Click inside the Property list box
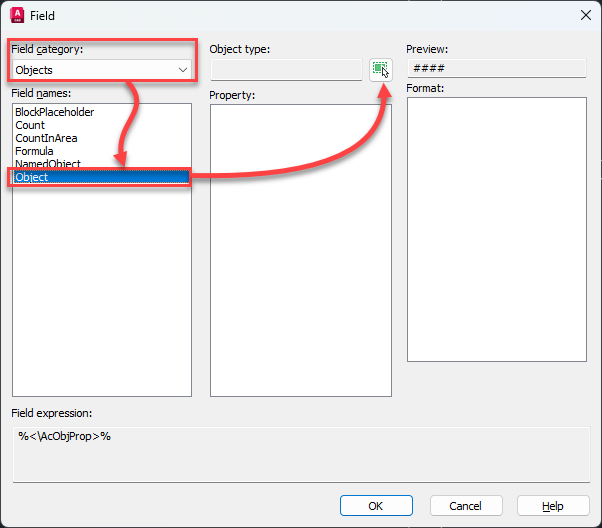The image size is (602, 528). tap(301, 250)
